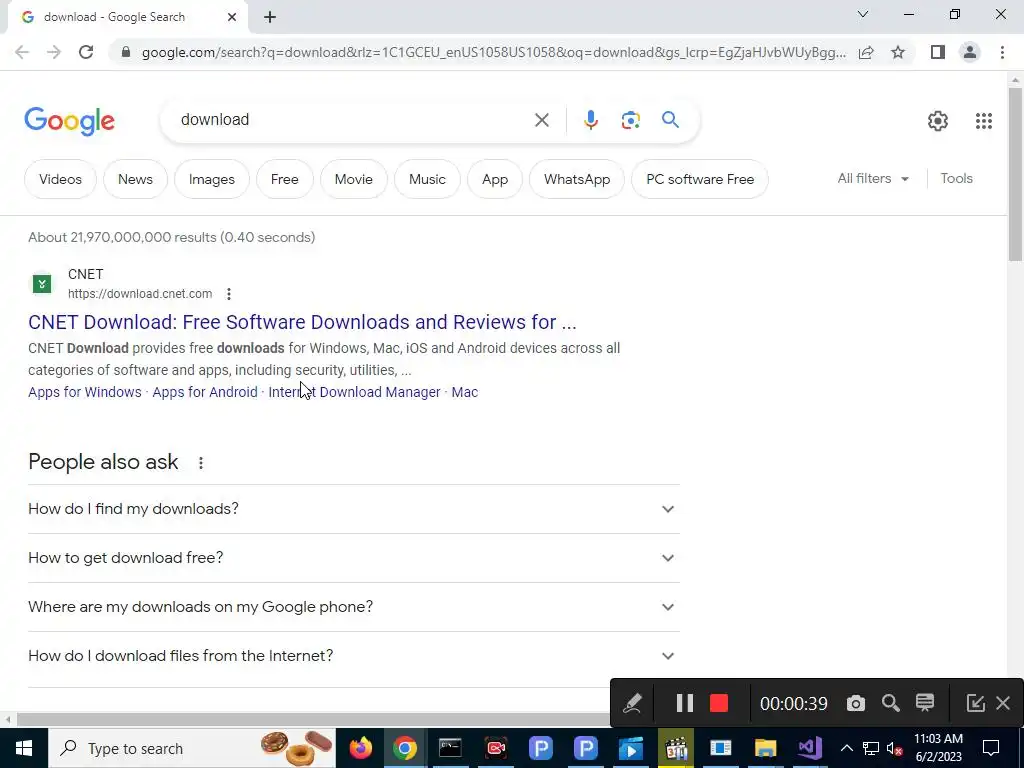The height and width of the screenshot is (768, 1024).
Task: Open Google quick settings gear
Action: point(938,121)
